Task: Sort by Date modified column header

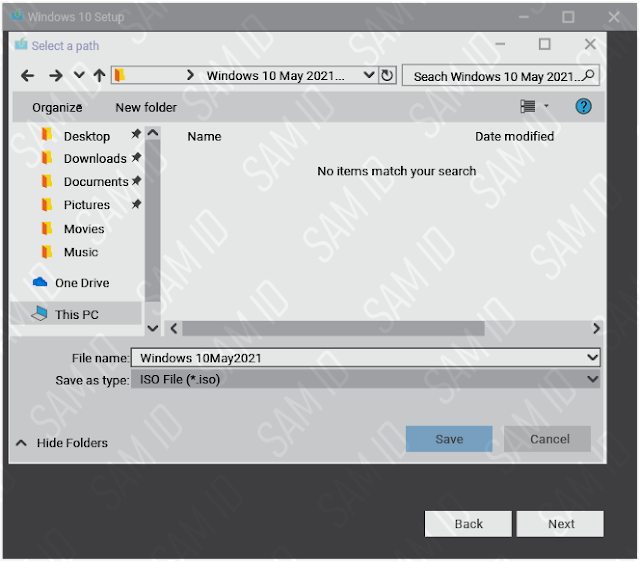Action: [514, 136]
